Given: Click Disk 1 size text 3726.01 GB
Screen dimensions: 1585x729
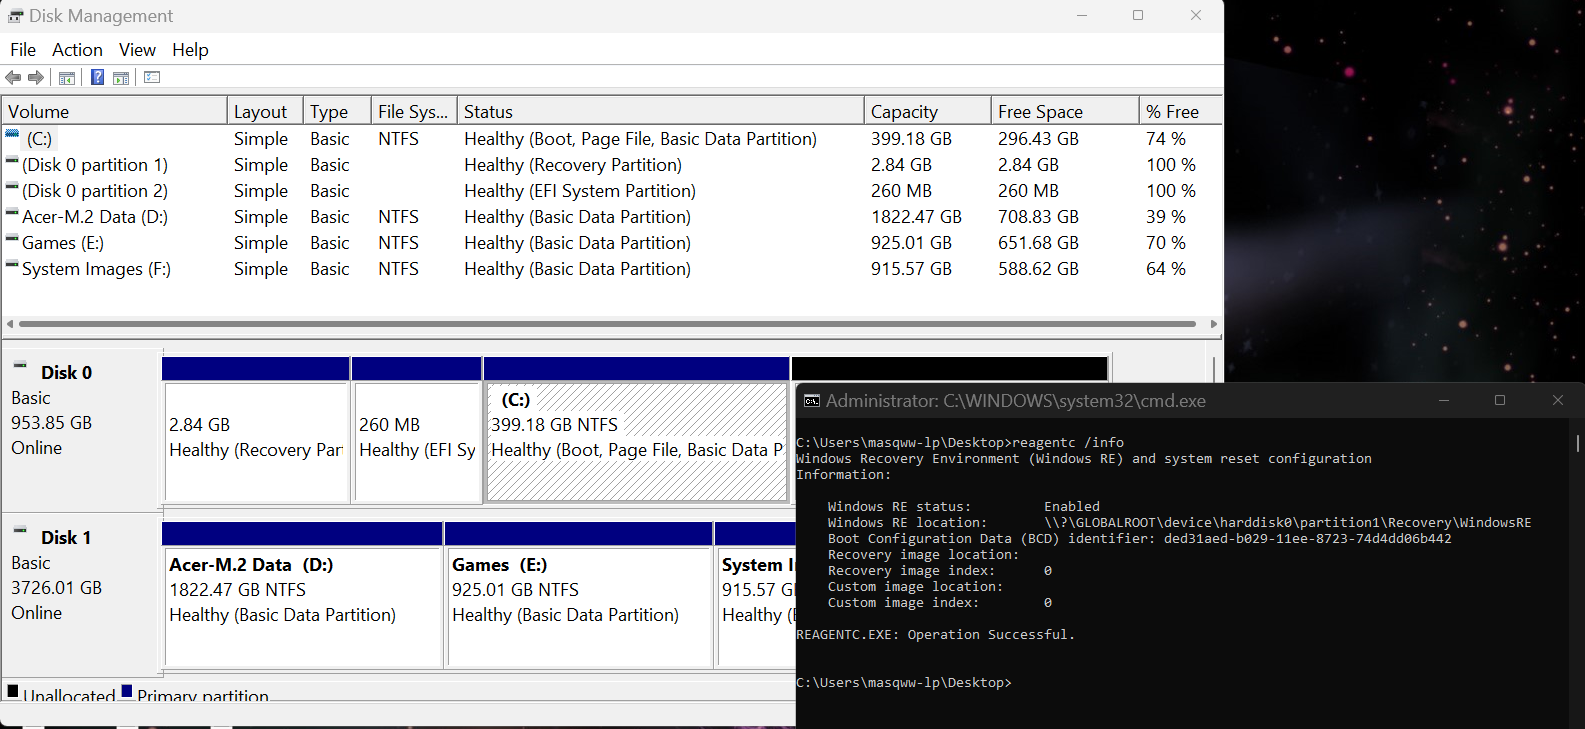Looking at the screenshot, I should click(x=56, y=588).
